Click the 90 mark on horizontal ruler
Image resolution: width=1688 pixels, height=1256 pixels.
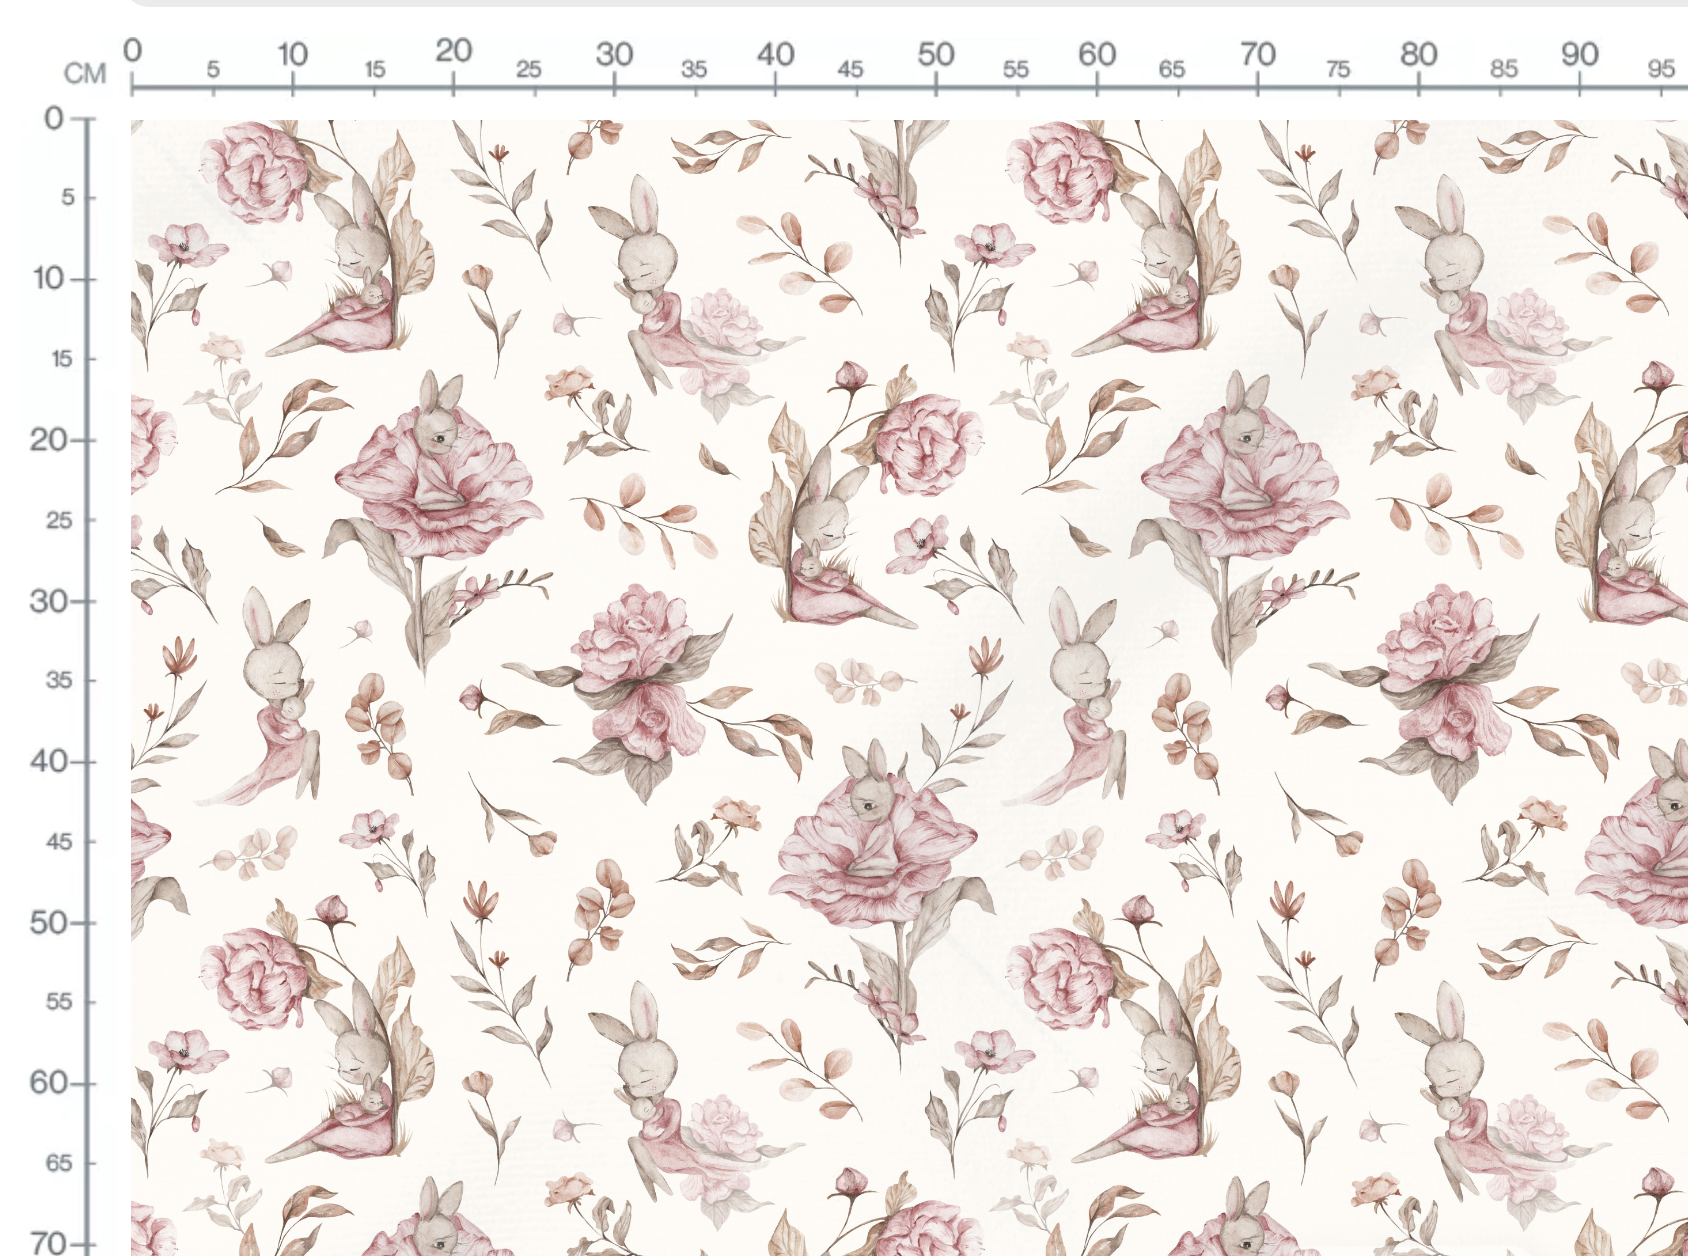[1580, 54]
